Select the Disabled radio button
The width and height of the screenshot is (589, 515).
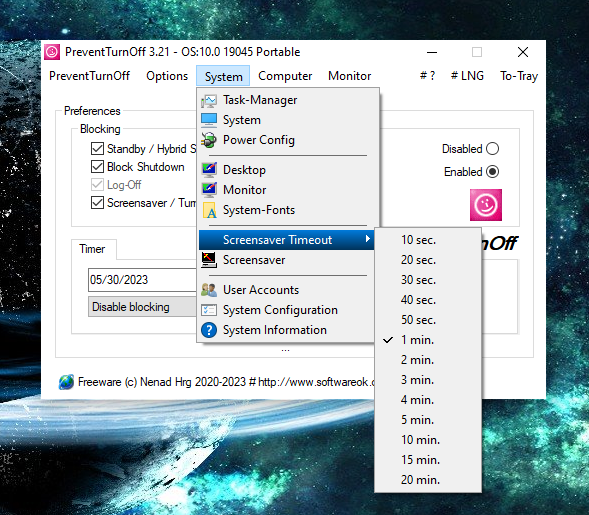click(492, 149)
